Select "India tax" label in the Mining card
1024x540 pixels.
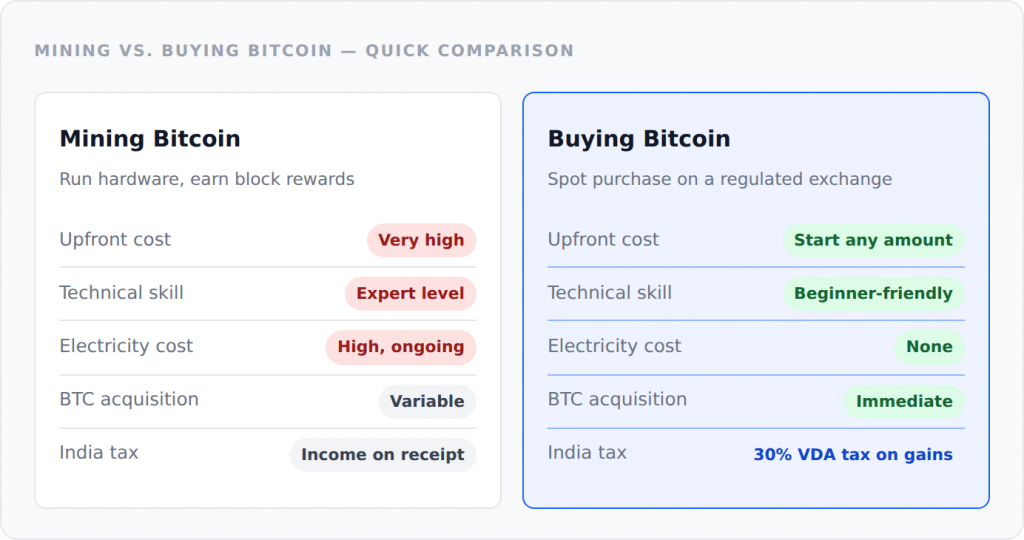(x=99, y=452)
